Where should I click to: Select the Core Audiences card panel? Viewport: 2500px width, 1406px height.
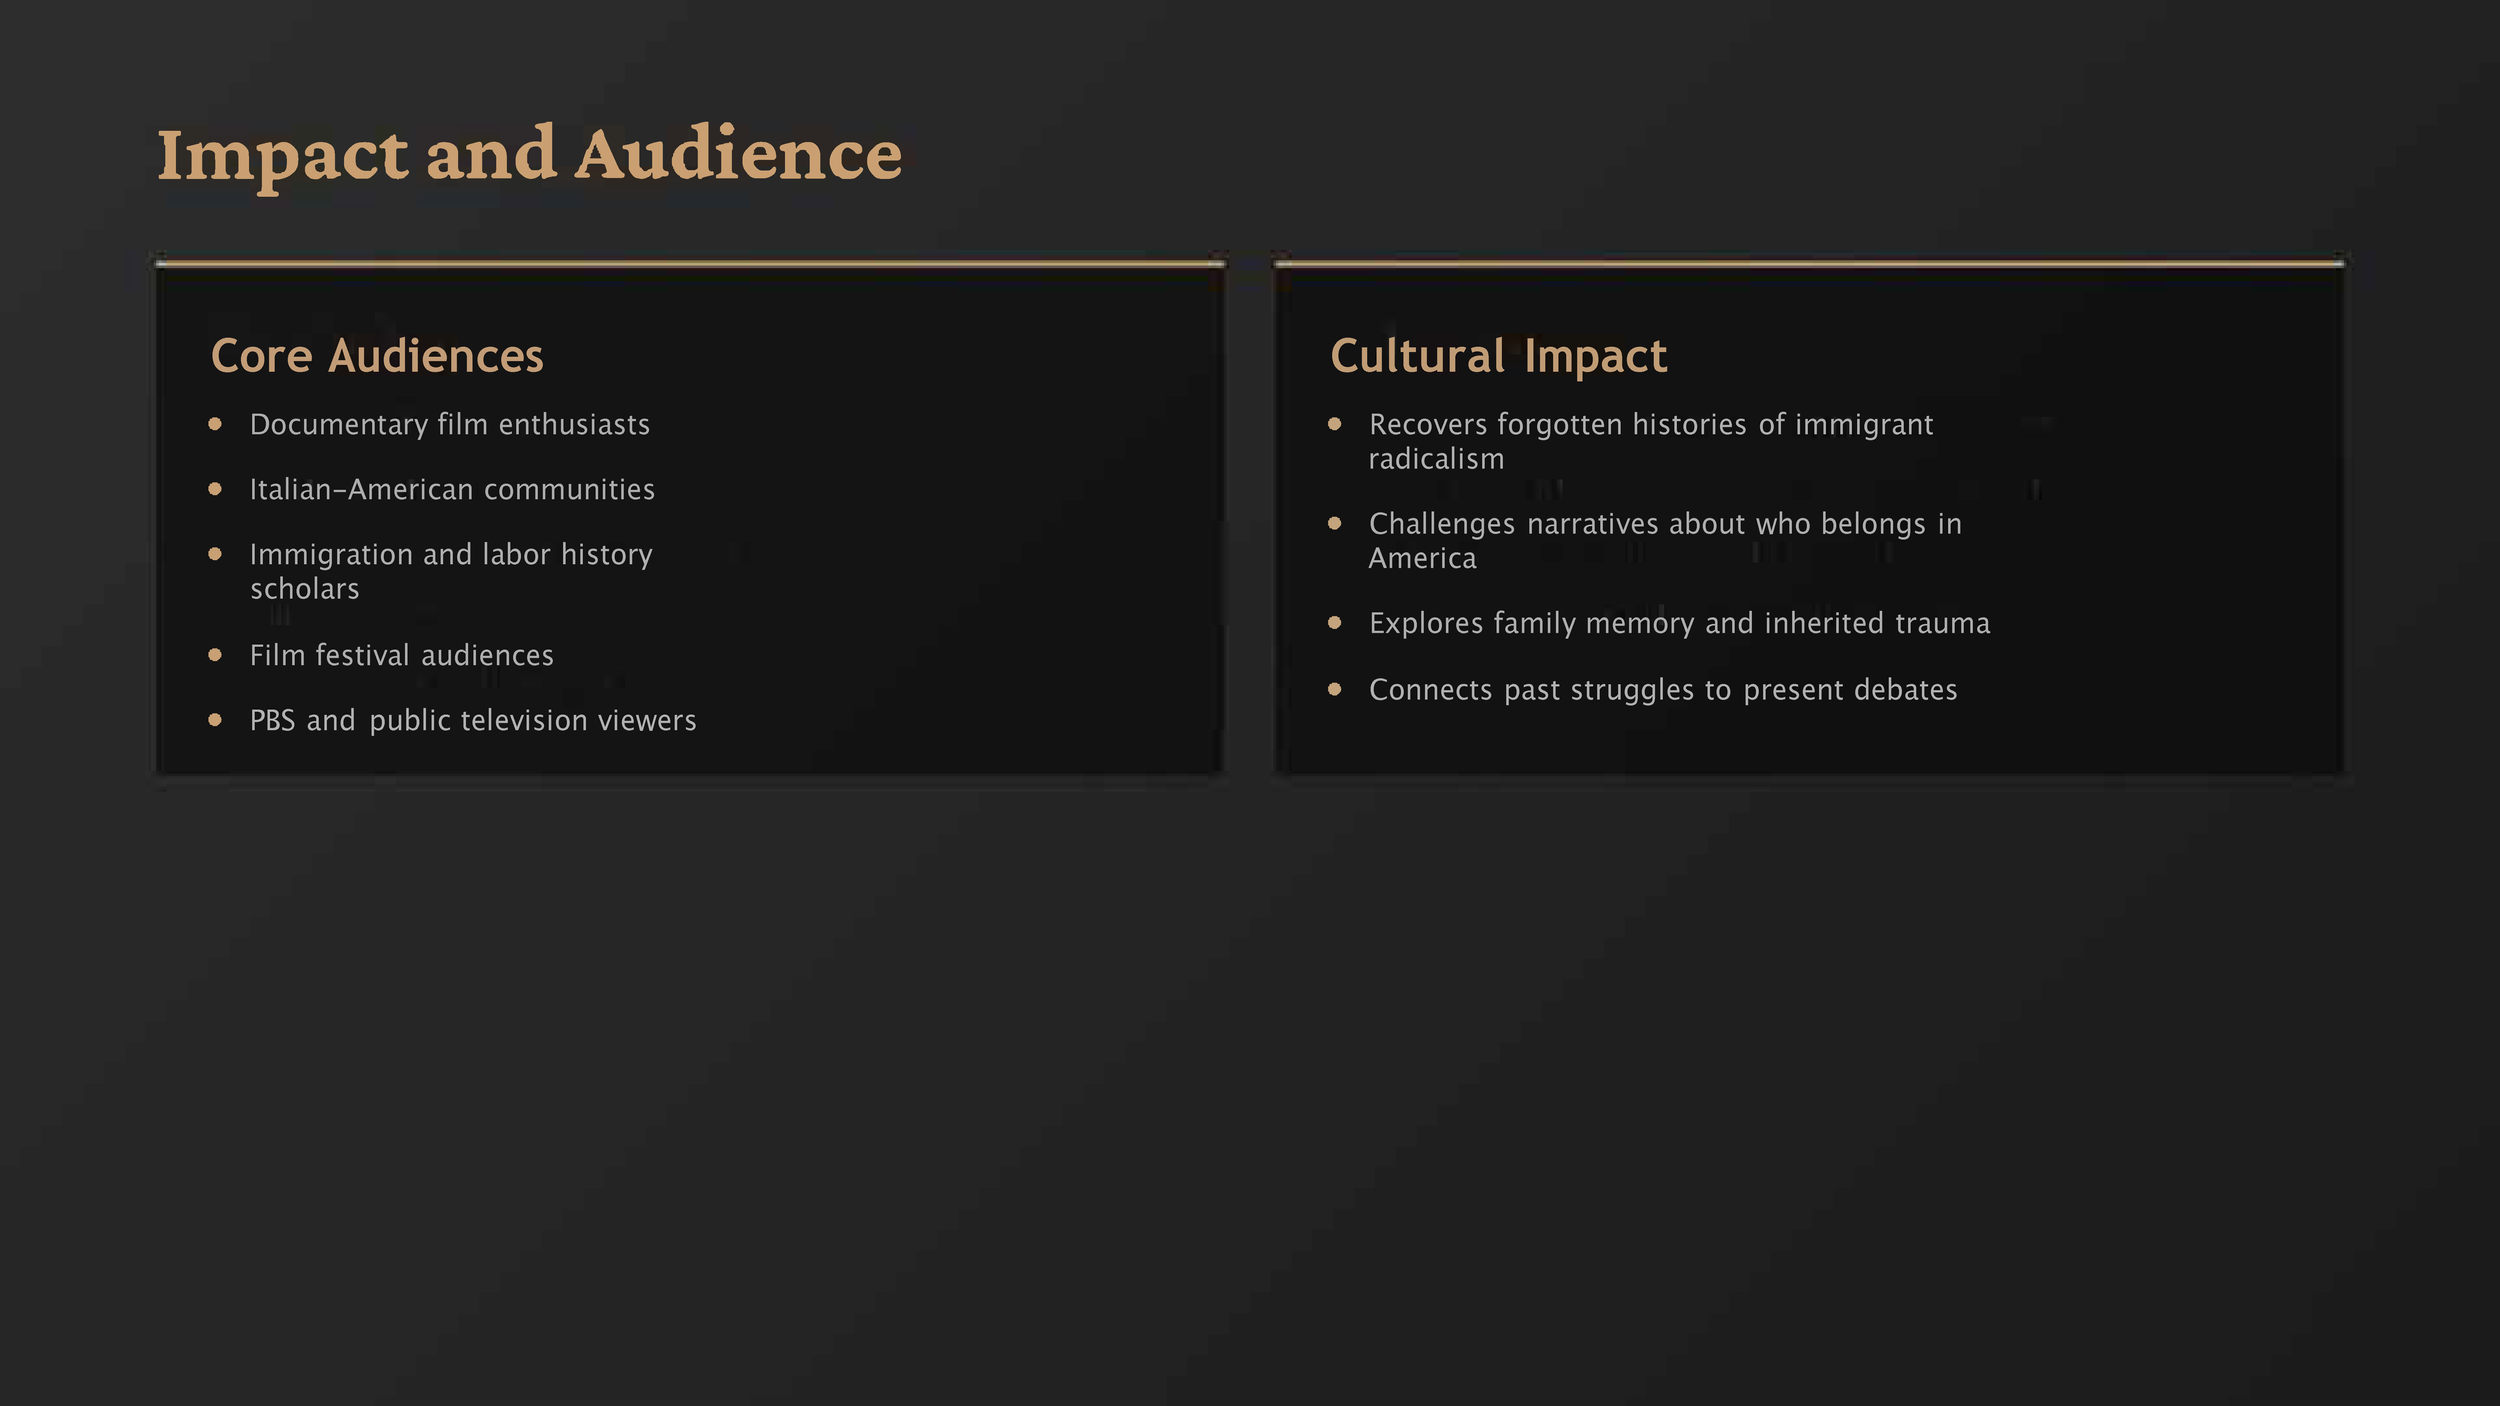click(x=690, y=520)
